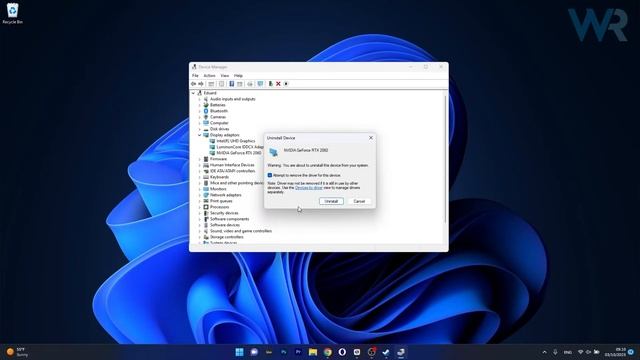Open the weather widget on taskbar
Viewport: 640px width, 360px height.
17,352
